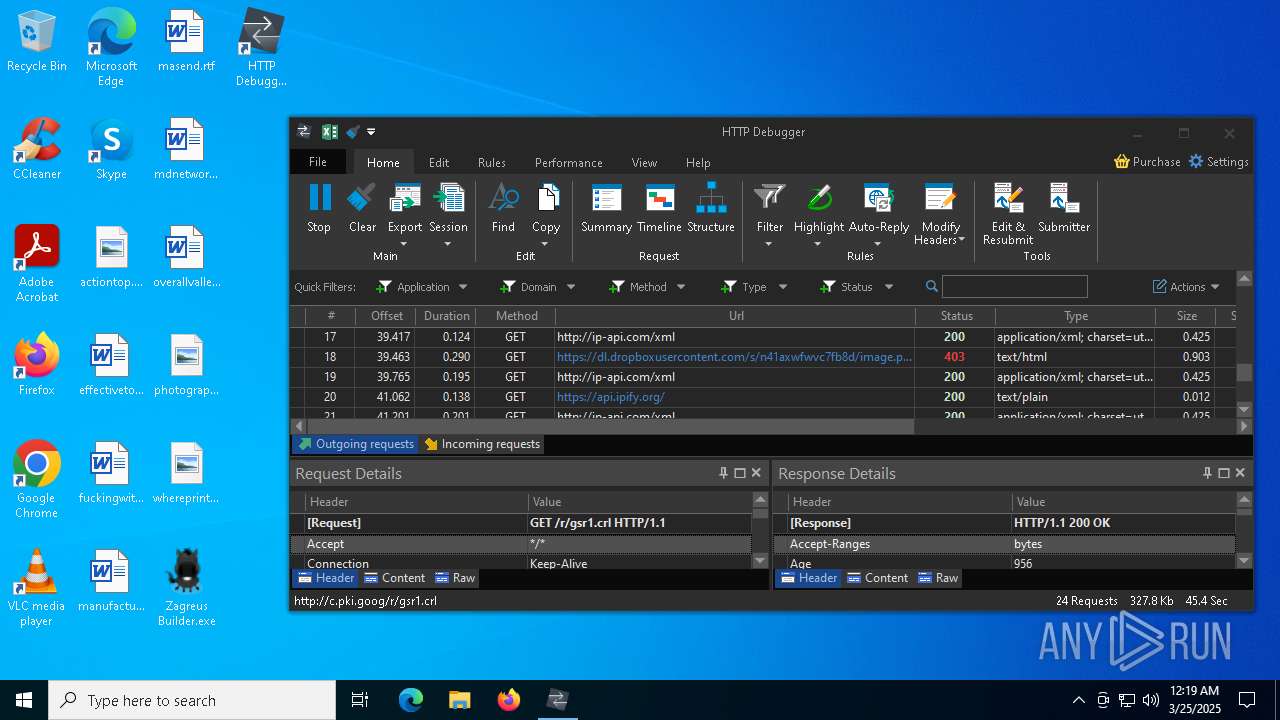Image resolution: width=1280 pixels, height=720 pixels.
Task: Switch to the View ribbon tab
Action: coord(644,162)
